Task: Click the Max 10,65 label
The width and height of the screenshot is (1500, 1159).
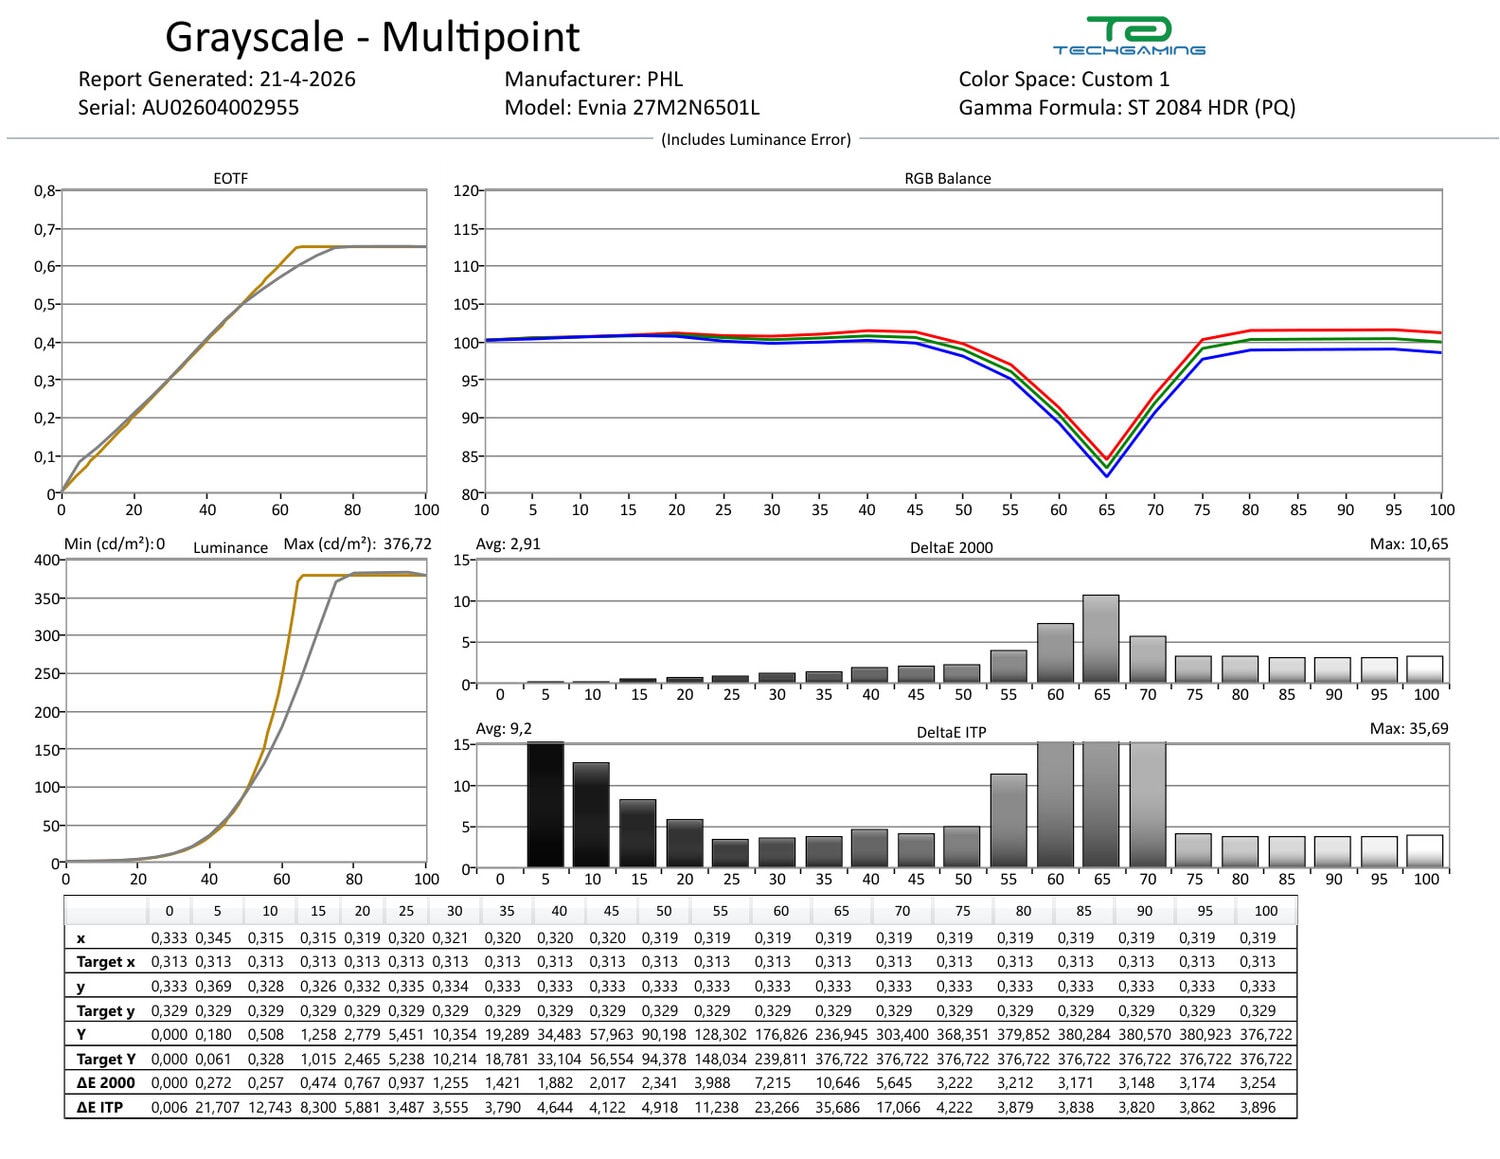Action: coord(1409,544)
